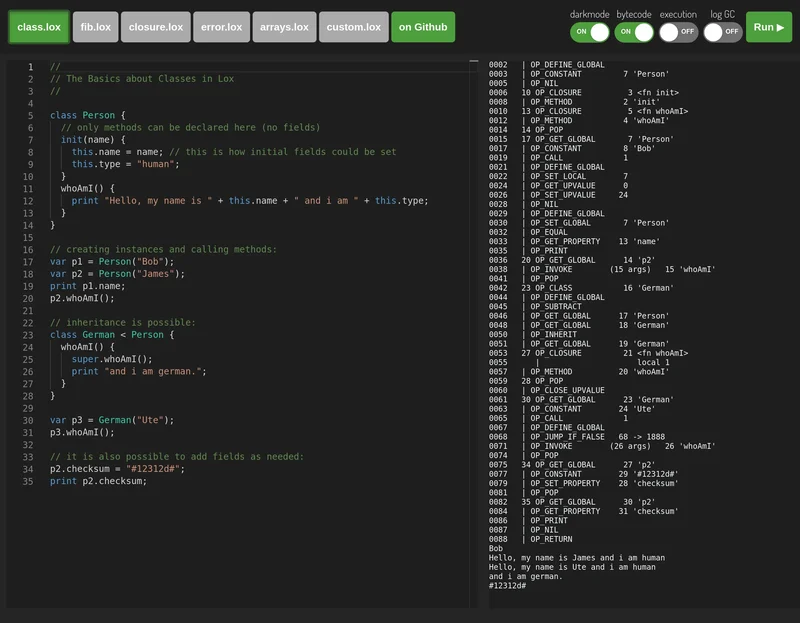This screenshot has width=800, height=623.
Task: Switch to the fib.lox example
Action: click(95, 27)
